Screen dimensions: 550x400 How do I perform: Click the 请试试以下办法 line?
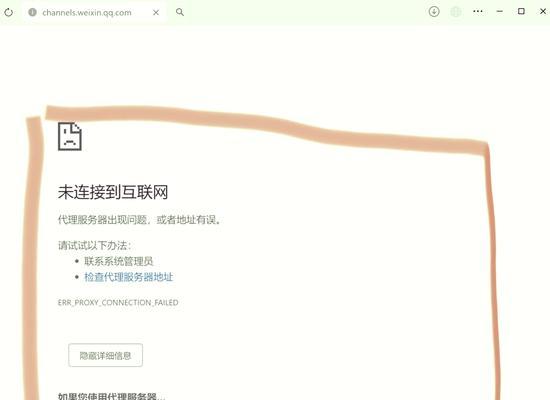95,245
